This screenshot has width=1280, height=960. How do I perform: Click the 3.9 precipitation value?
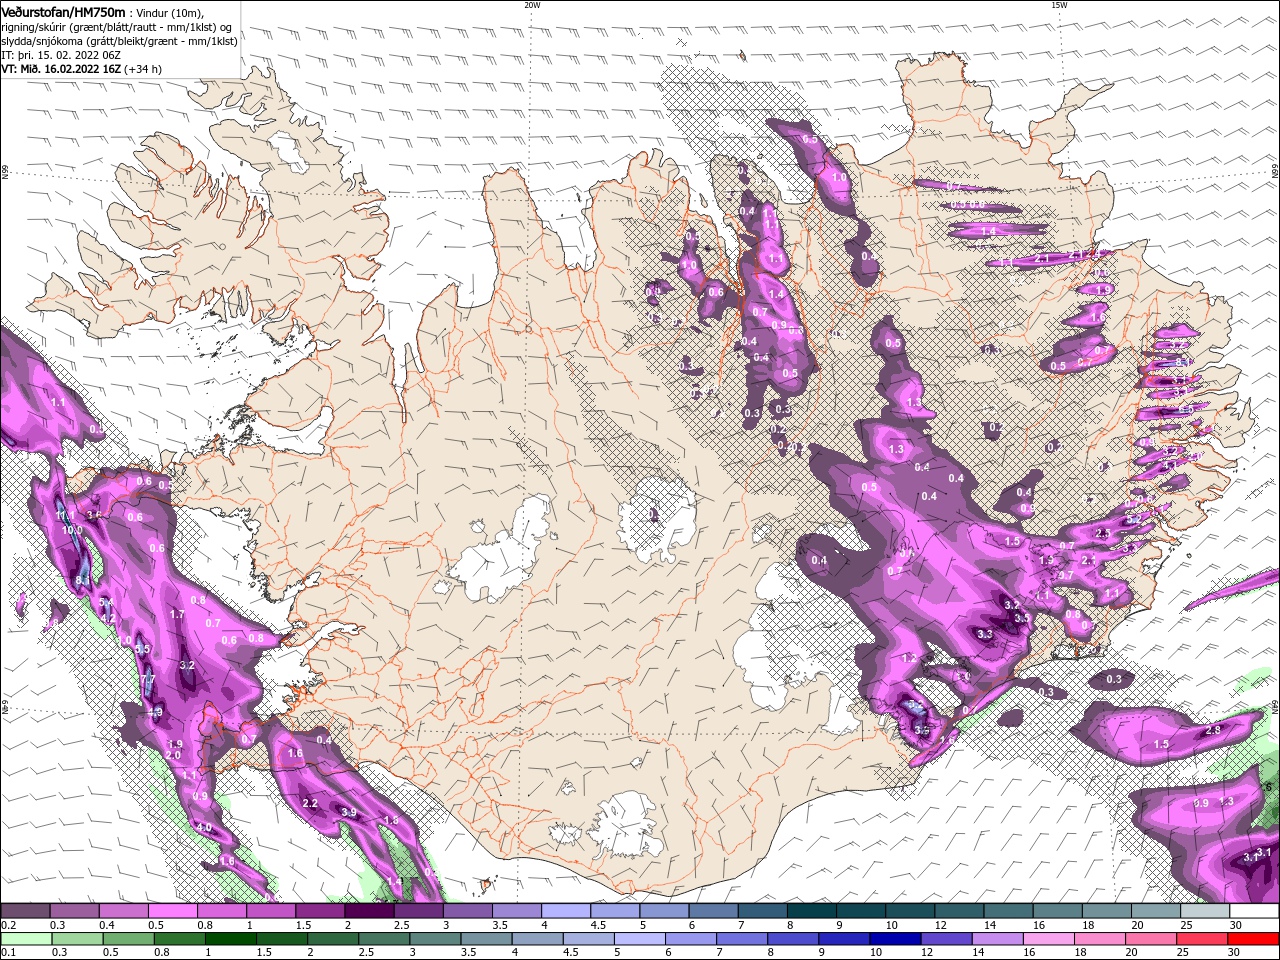(348, 812)
